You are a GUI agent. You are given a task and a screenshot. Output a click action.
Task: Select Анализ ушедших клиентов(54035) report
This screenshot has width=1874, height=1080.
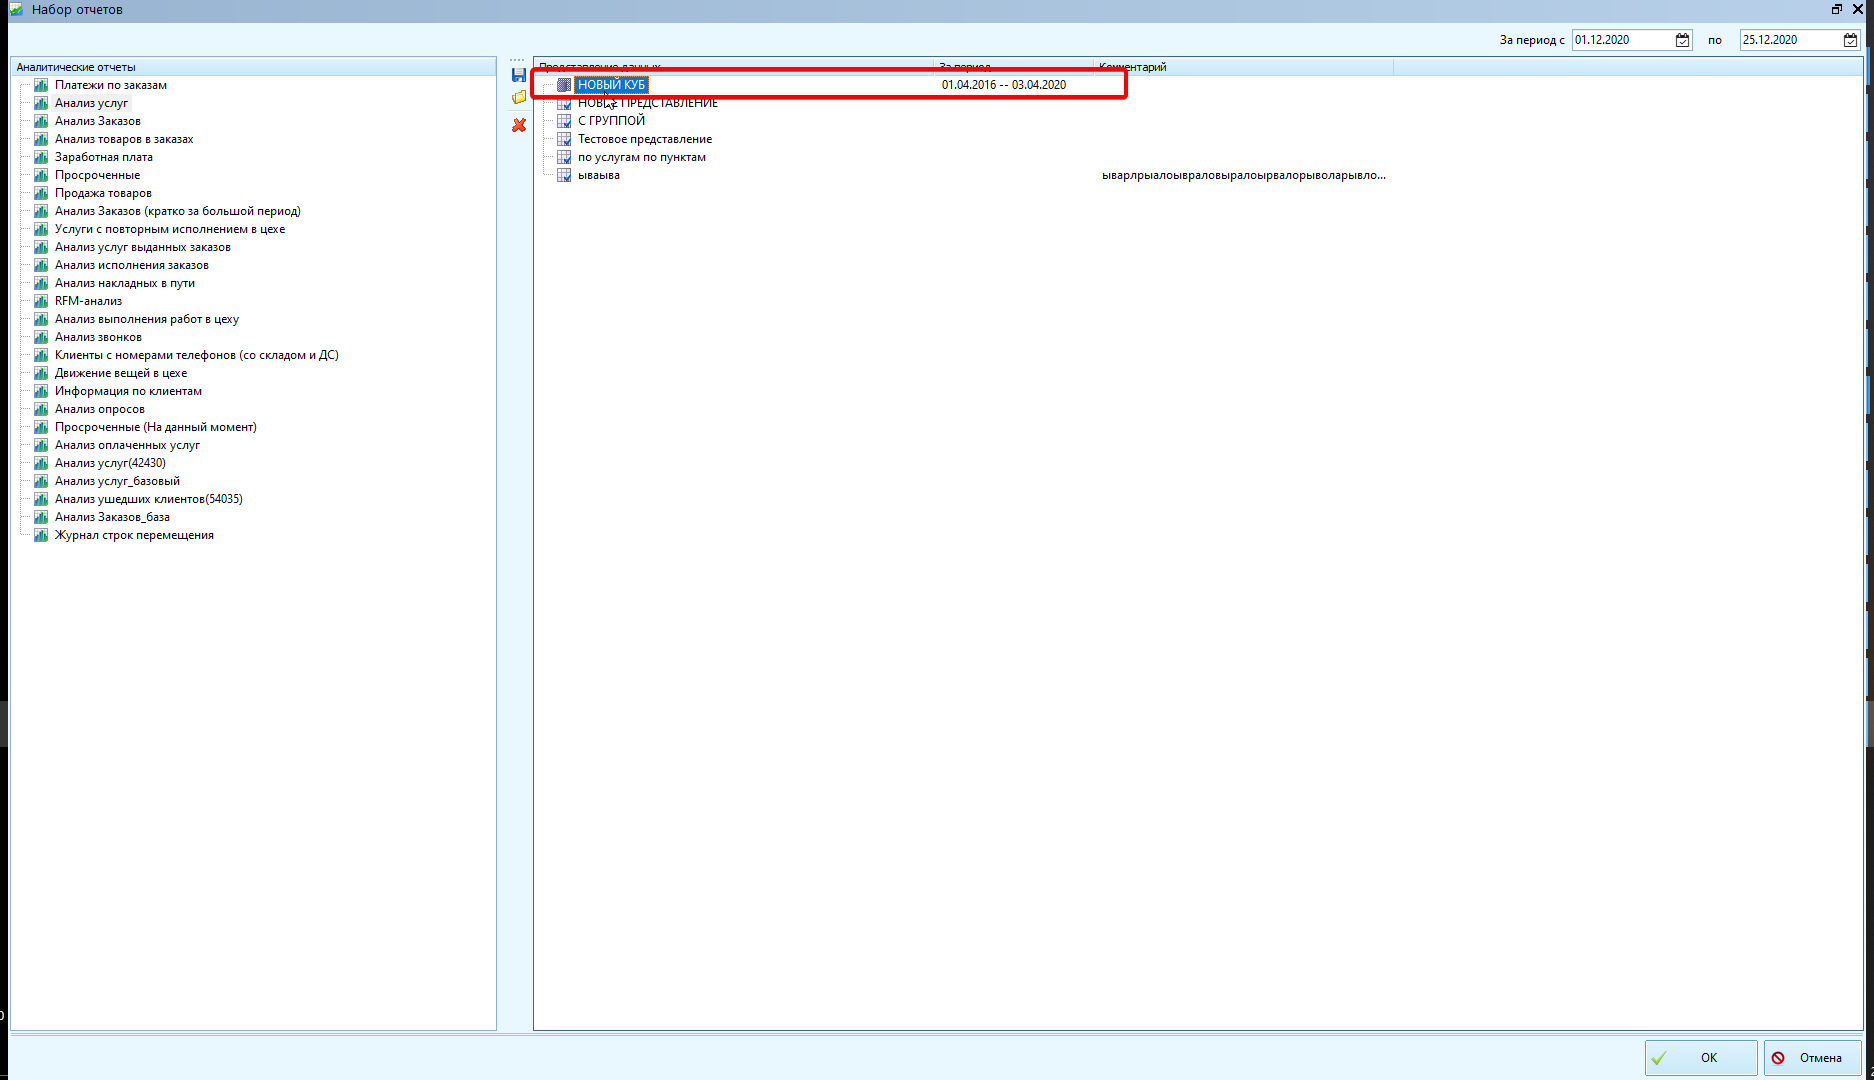[x=149, y=499]
